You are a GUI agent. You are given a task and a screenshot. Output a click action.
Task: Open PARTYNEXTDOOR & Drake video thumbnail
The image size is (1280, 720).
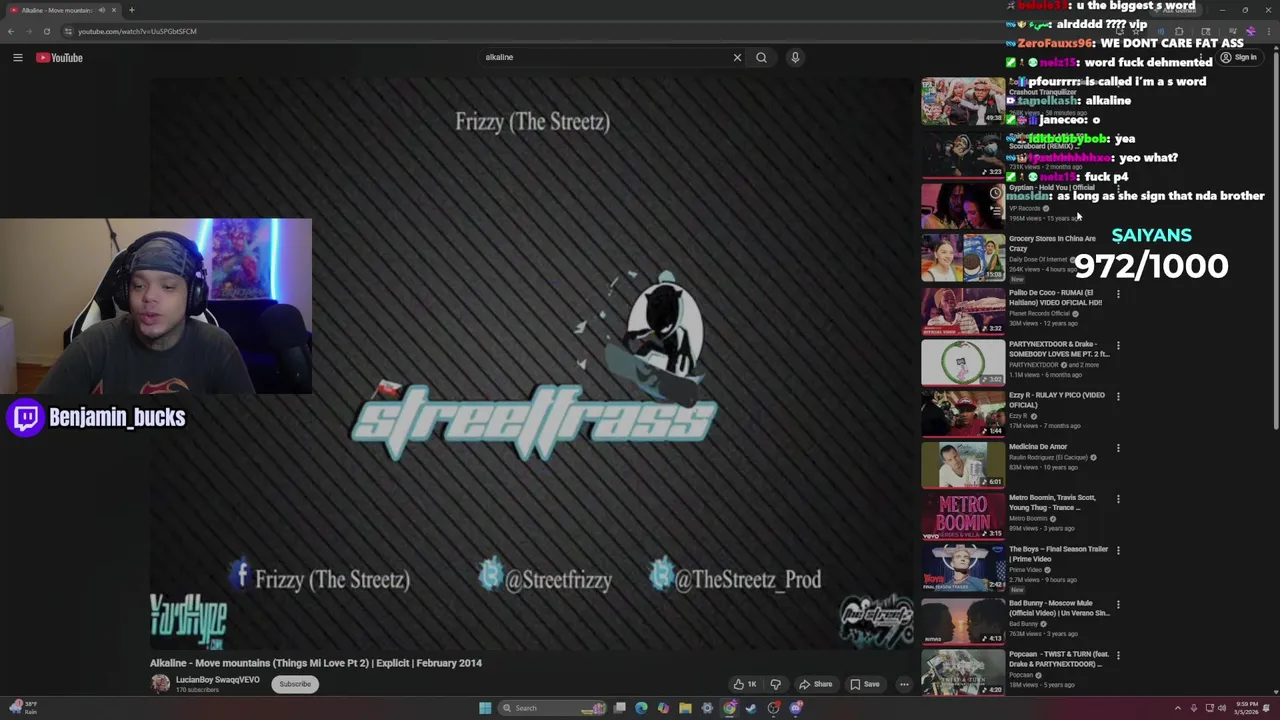tap(963, 362)
